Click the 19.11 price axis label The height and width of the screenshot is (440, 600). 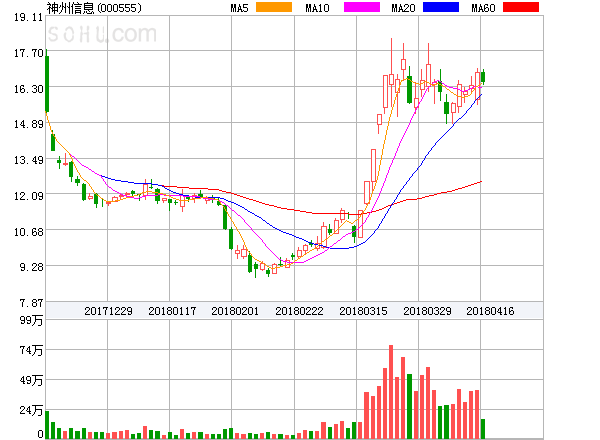click(x=28, y=17)
